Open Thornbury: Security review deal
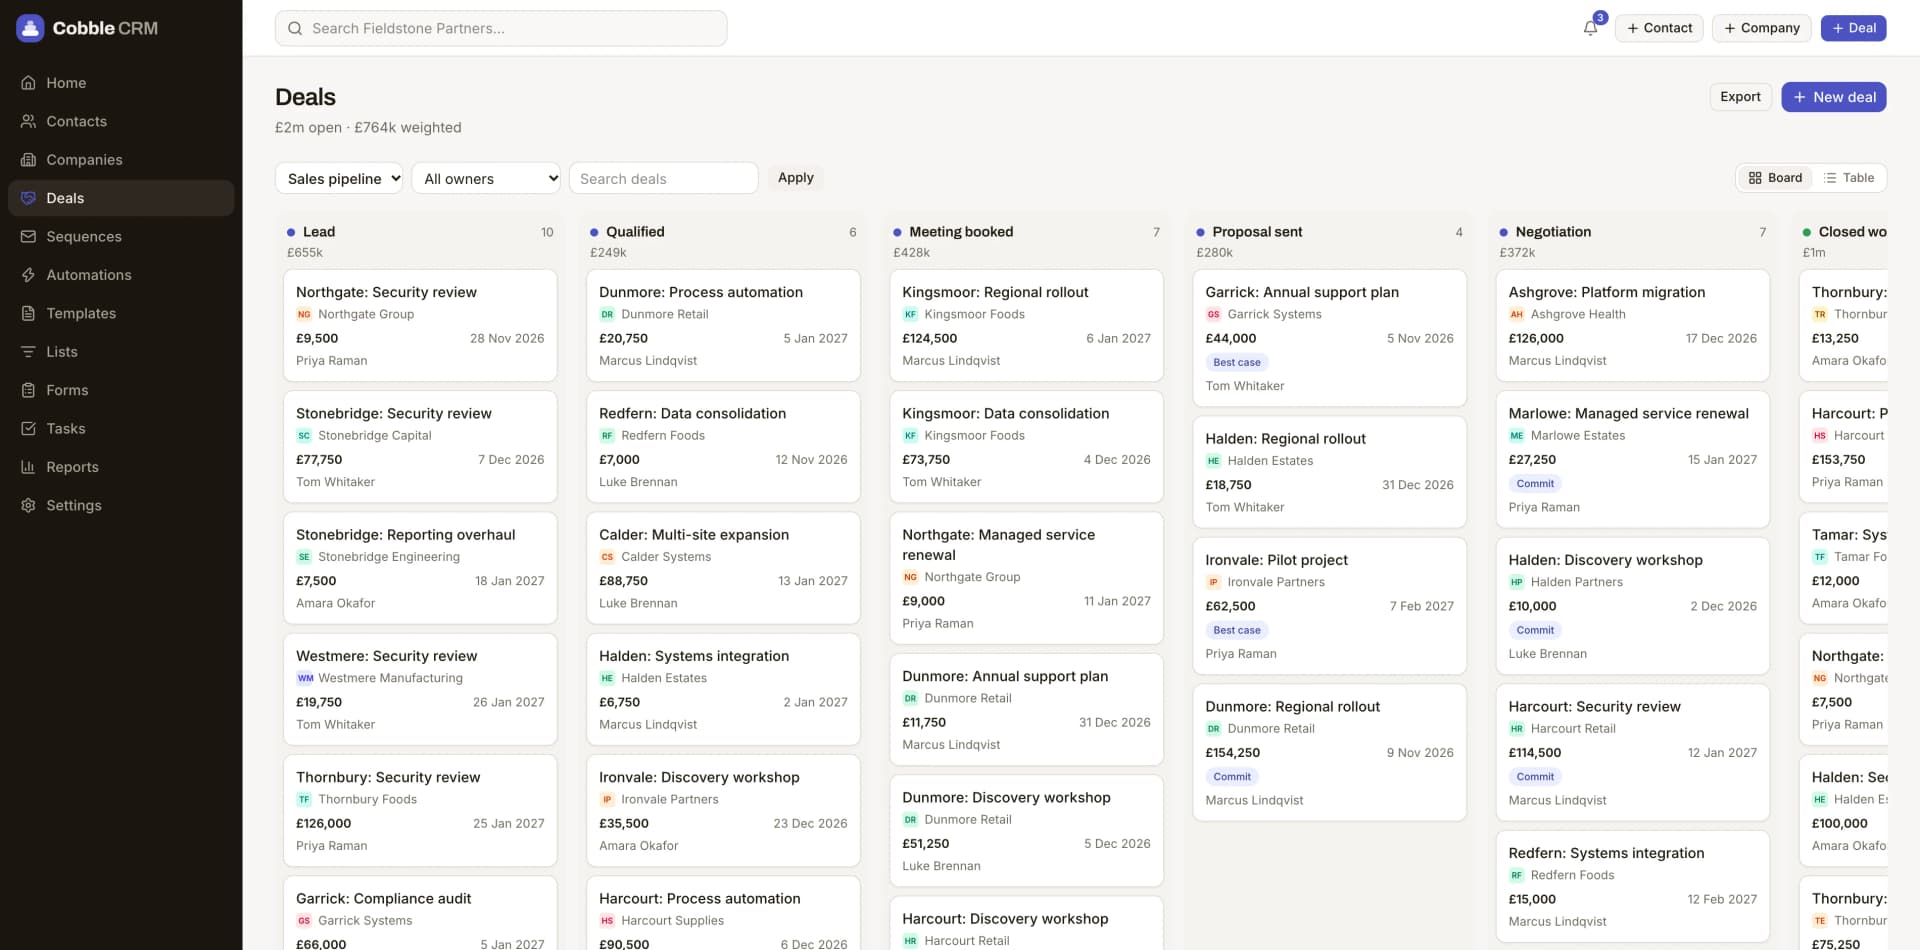This screenshot has height=950, width=1920. coord(420,810)
